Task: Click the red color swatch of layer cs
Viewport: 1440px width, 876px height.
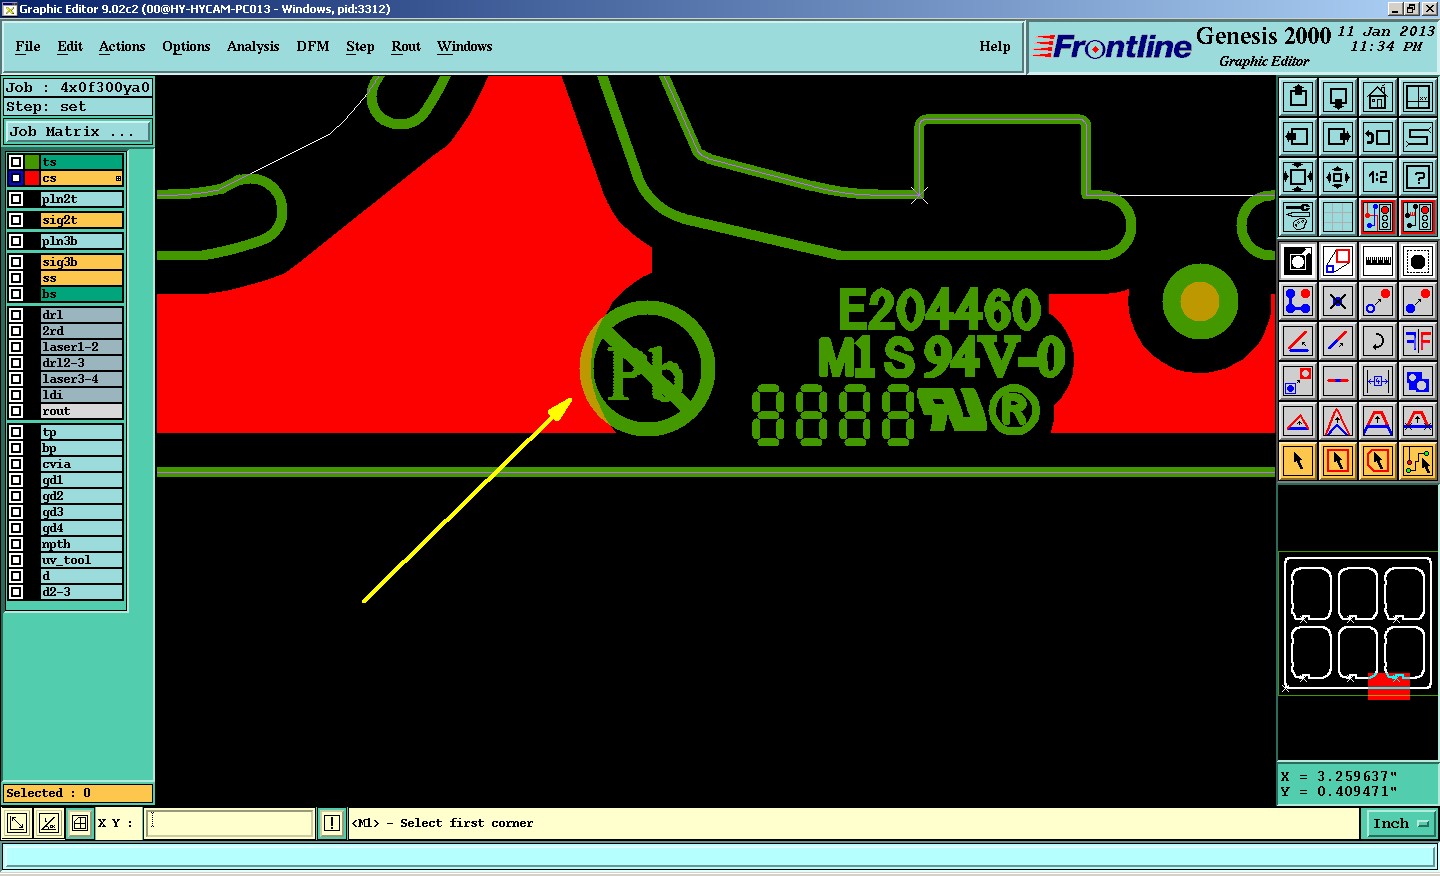Action: tap(32, 178)
